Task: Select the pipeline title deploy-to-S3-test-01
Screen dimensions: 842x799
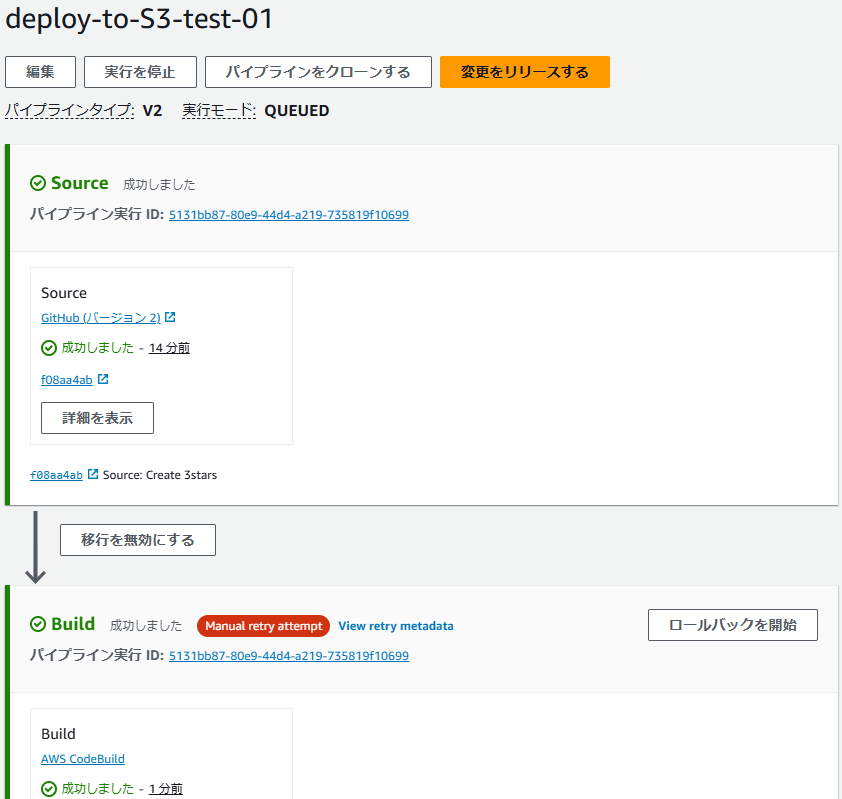Action: [139, 19]
